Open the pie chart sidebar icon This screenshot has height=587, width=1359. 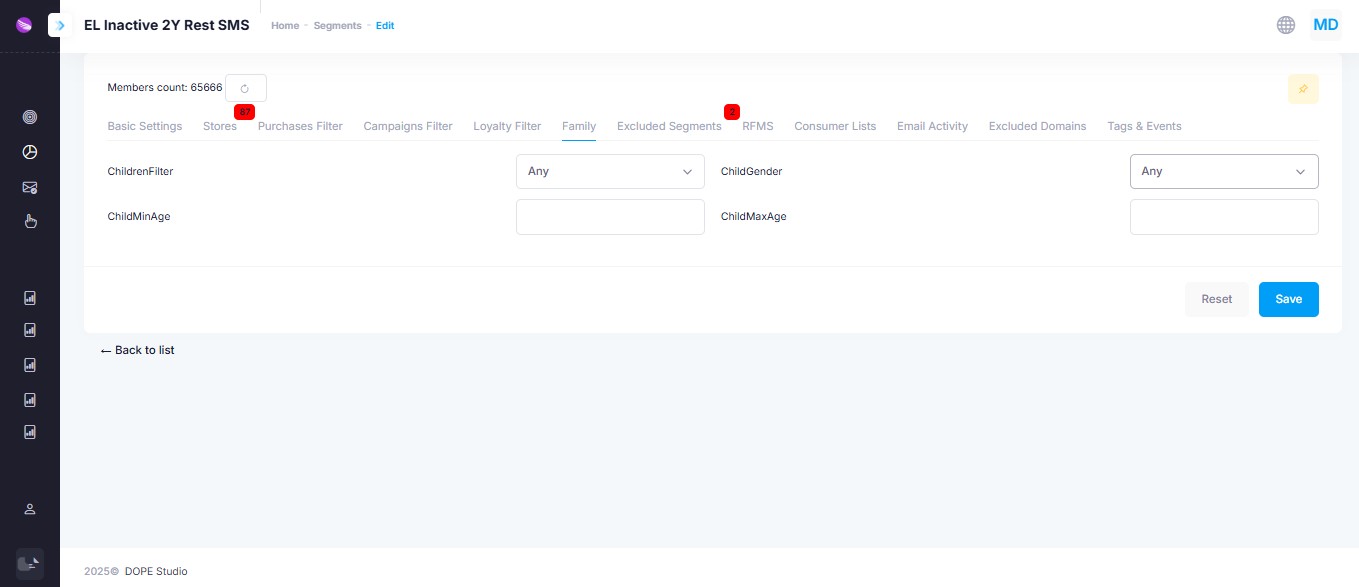click(30, 152)
